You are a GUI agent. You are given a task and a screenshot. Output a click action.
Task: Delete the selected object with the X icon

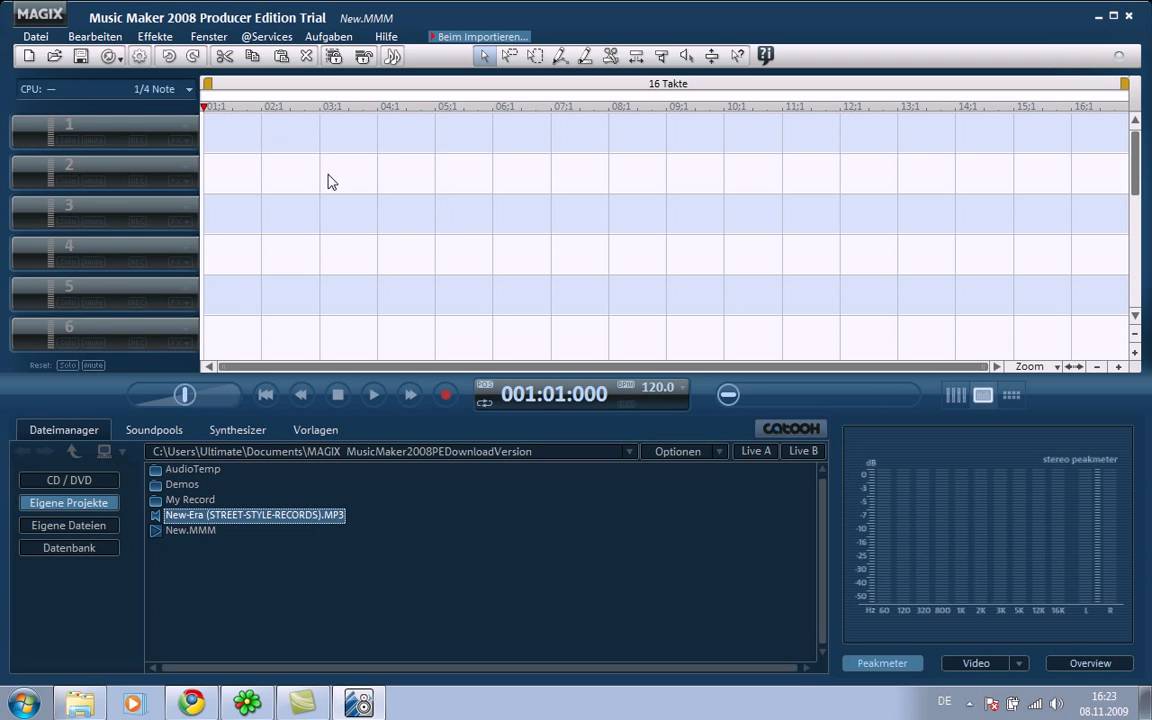point(306,56)
